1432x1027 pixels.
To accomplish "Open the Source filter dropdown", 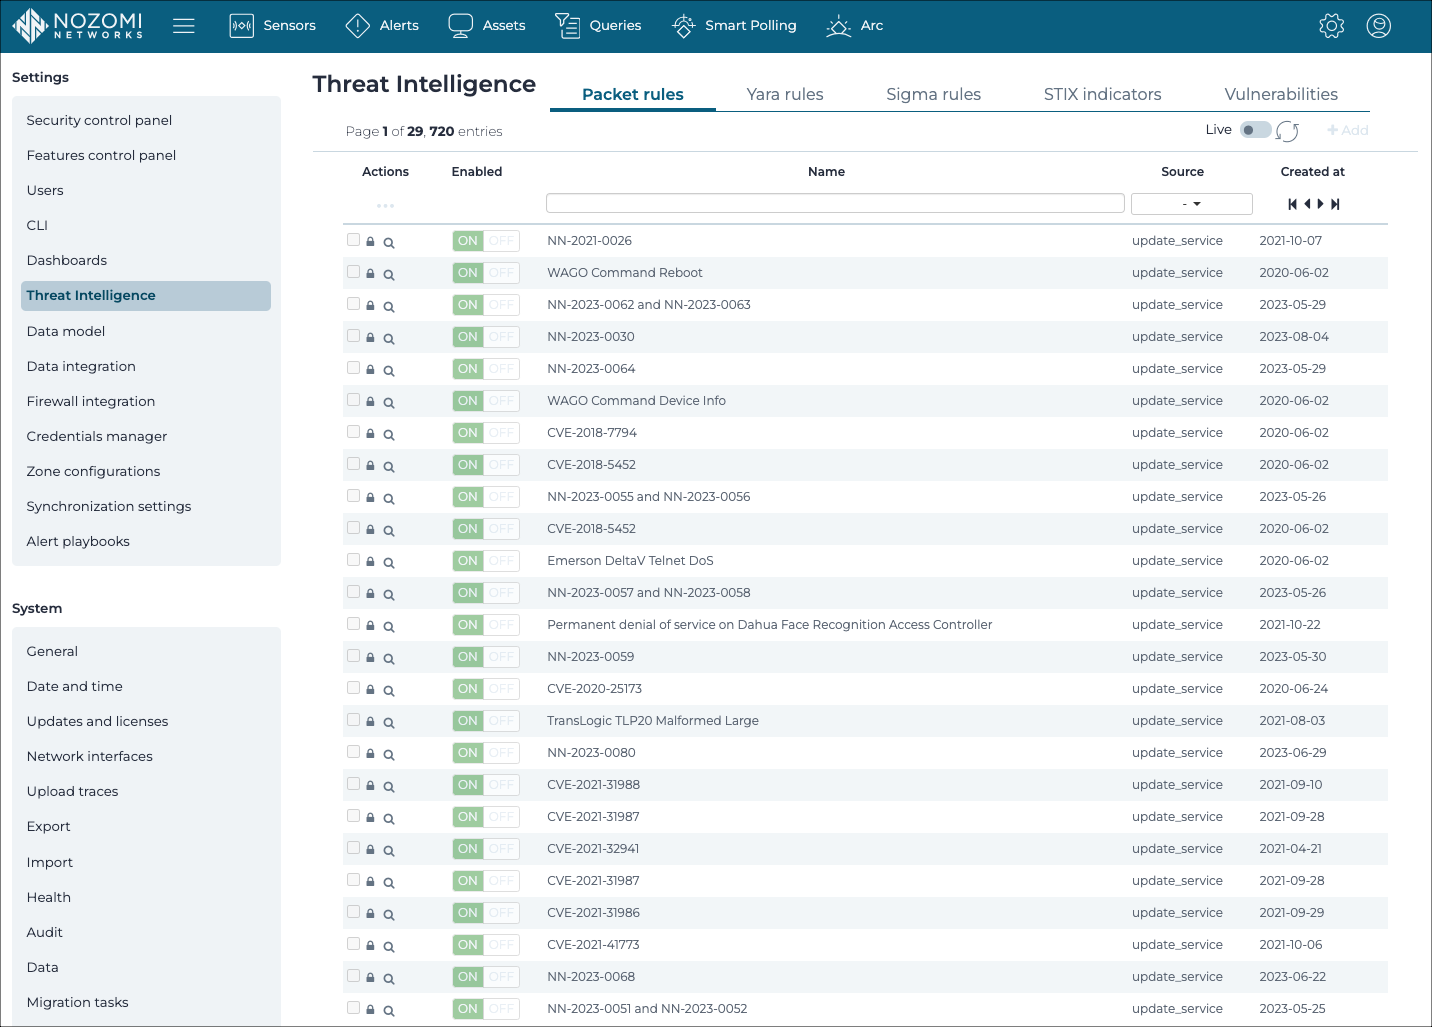I will [x=1191, y=204].
